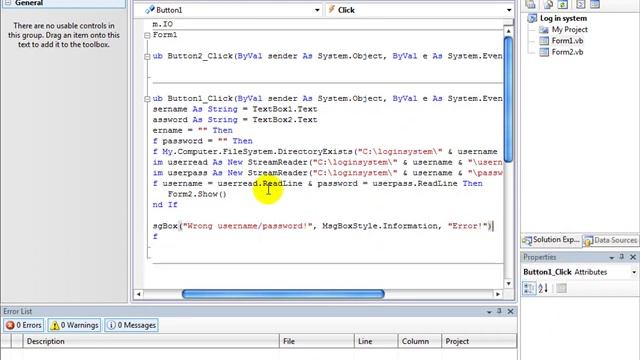Screen dimensions: 640x360
Task: Pin the Properties panel
Action: (622, 257)
